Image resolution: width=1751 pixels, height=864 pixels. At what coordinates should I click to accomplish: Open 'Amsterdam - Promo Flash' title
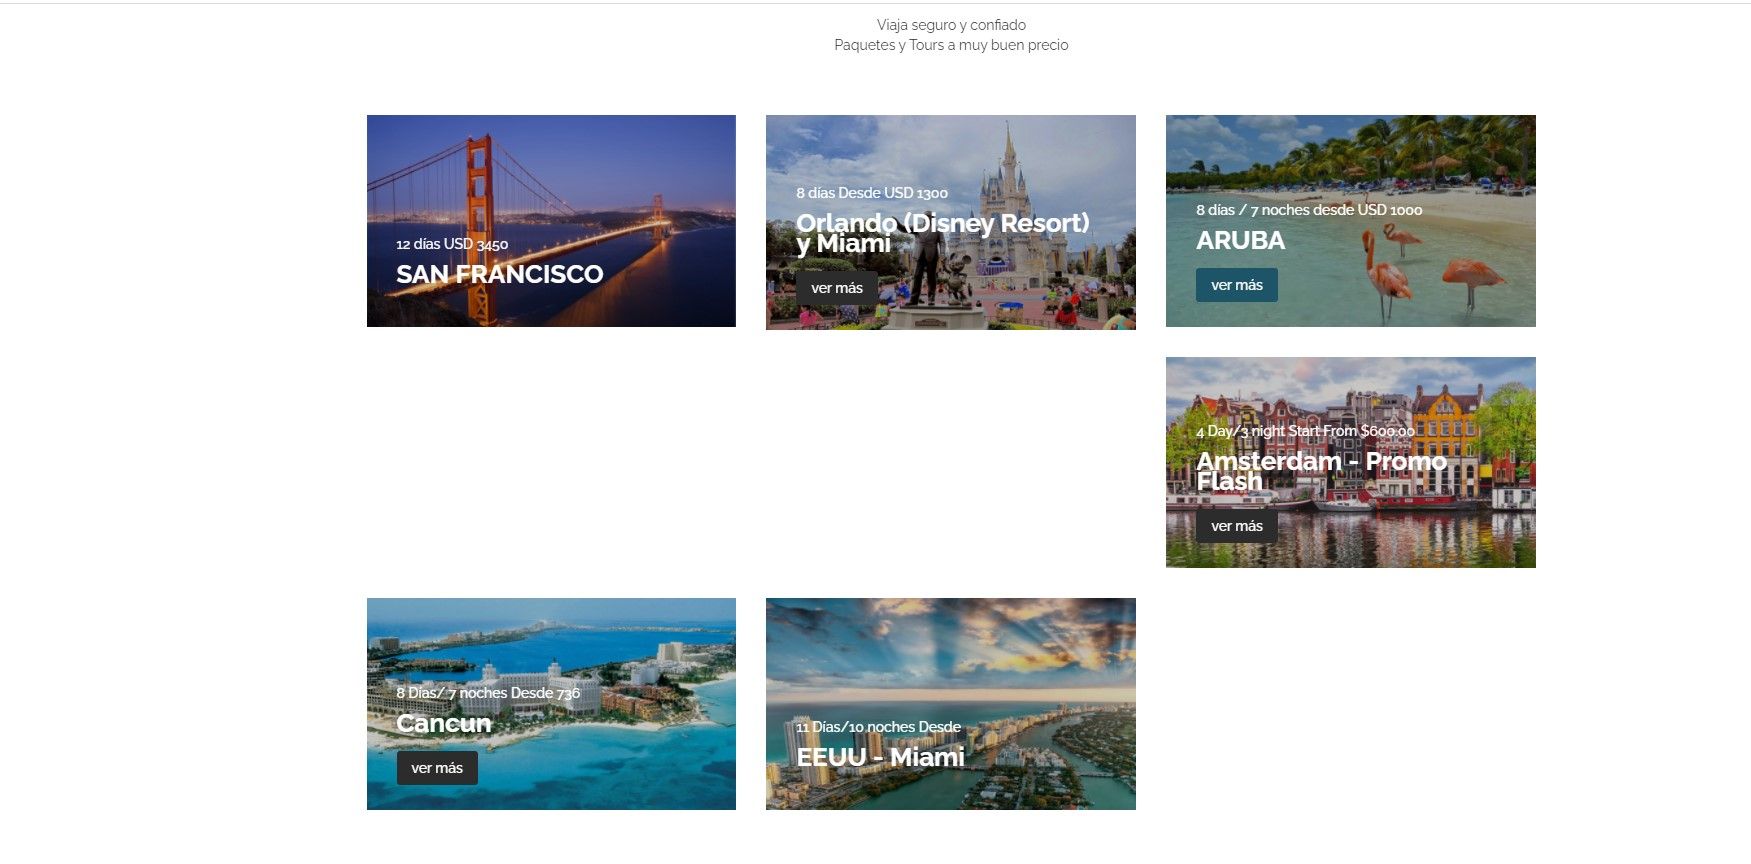coord(1321,471)
